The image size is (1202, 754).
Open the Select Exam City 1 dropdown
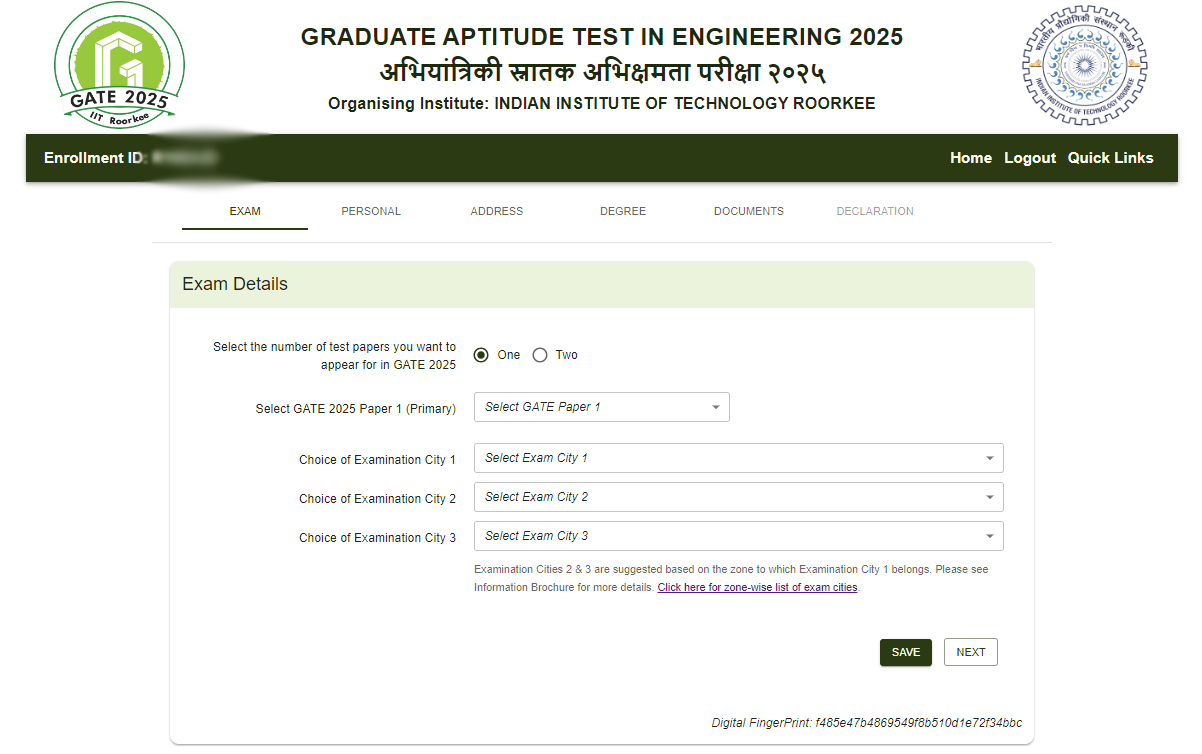coord(738,457)
